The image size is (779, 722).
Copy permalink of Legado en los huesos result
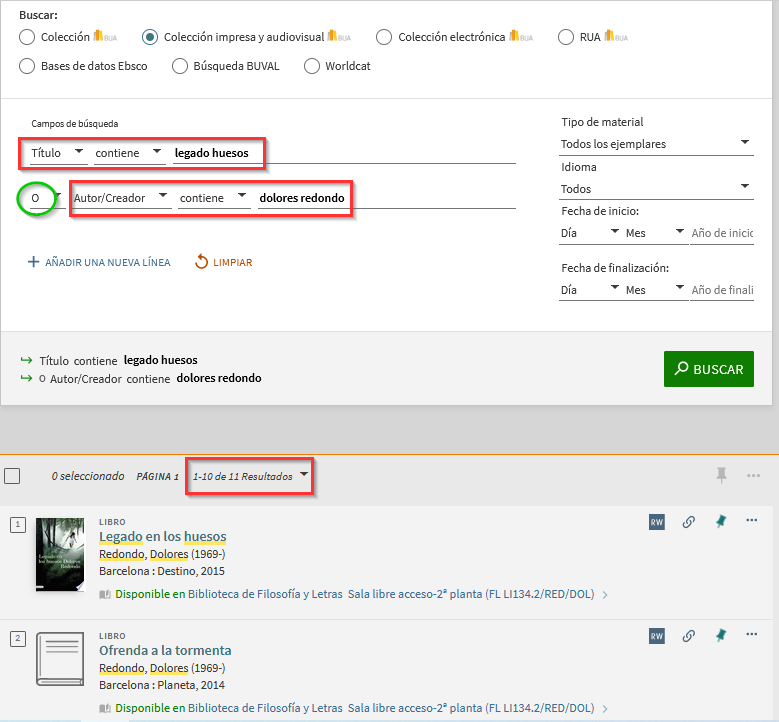(x=688, y=522)
